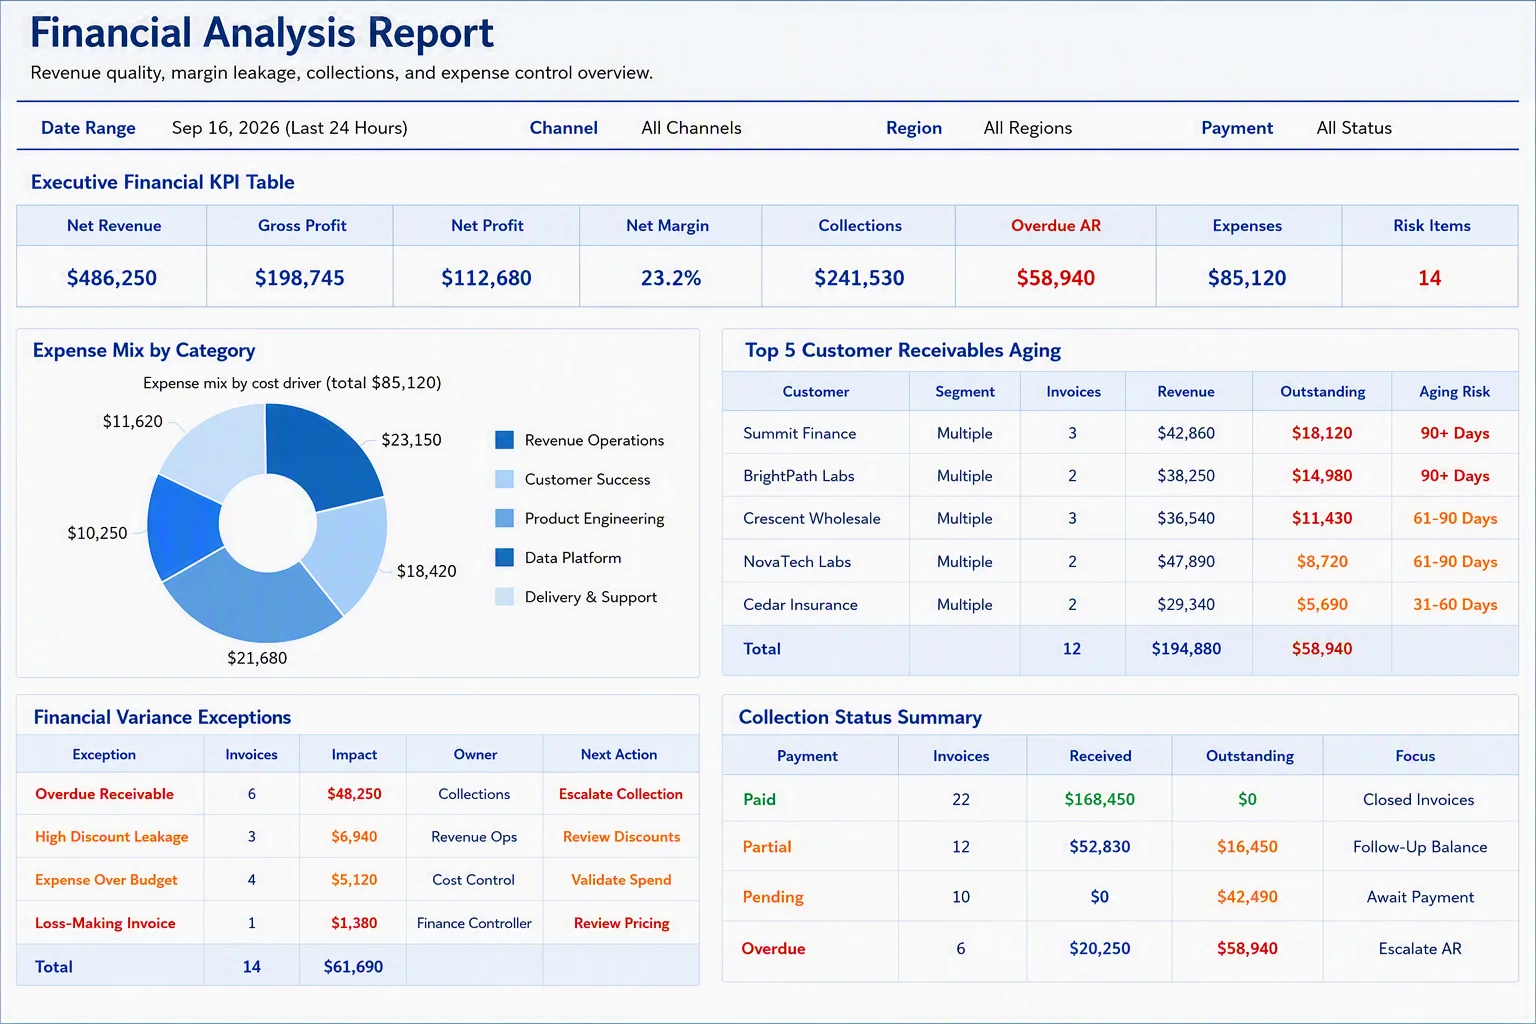This screenshot has height=1024, width=1536.
Task: Sort by the Segment column header
Action: point(965,392)
